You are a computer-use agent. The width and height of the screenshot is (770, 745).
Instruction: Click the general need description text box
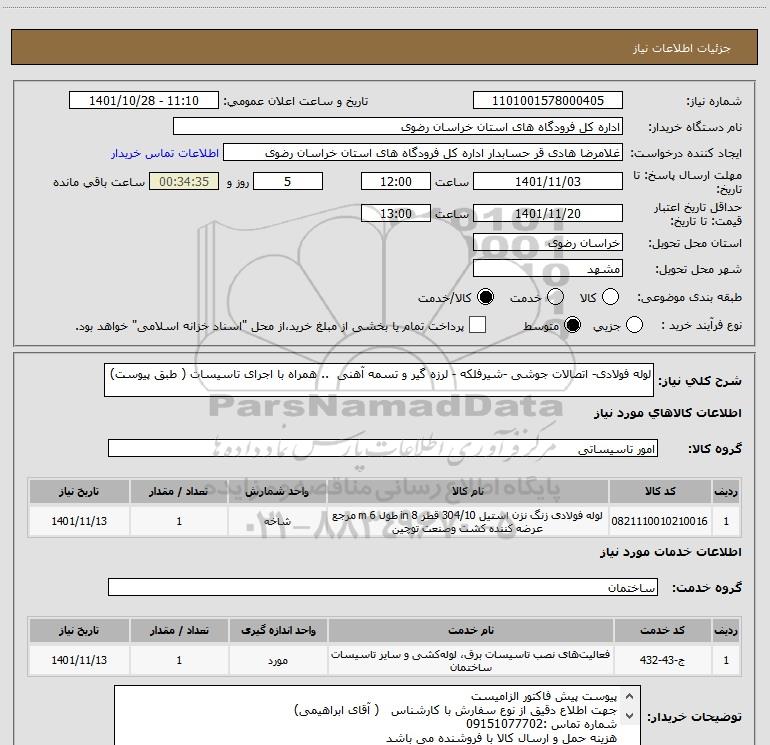pos(379,380)
